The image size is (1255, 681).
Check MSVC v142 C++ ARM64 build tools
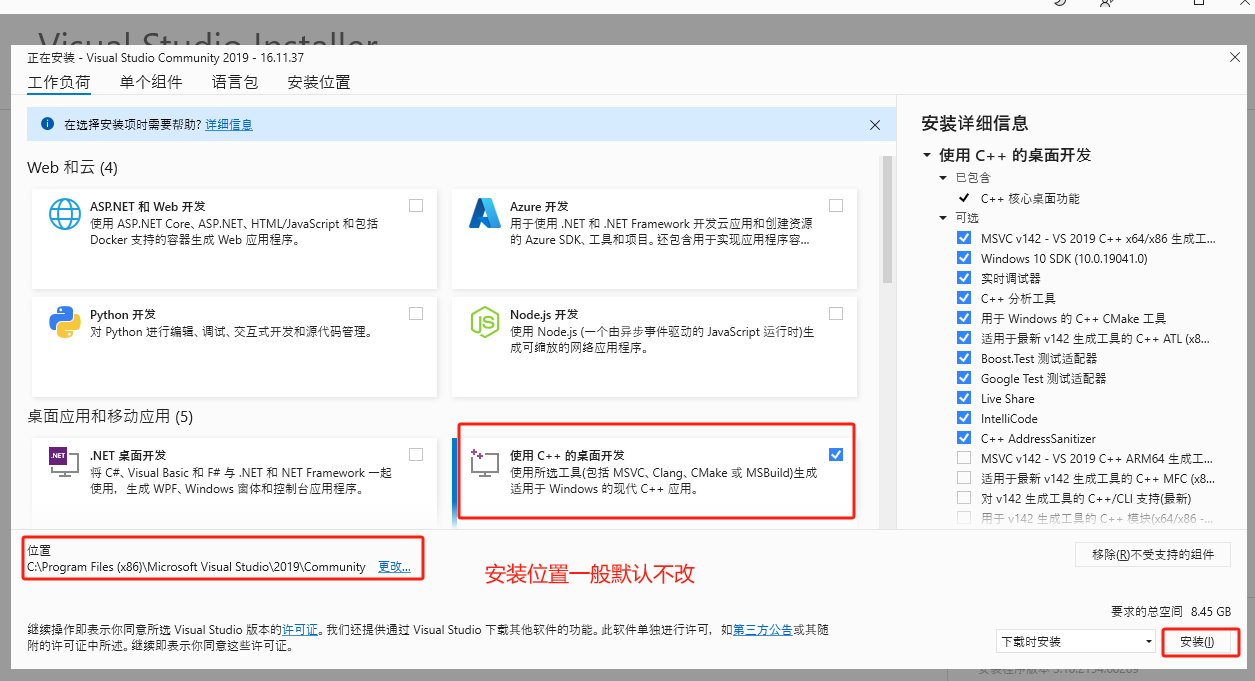coord(964,458)
